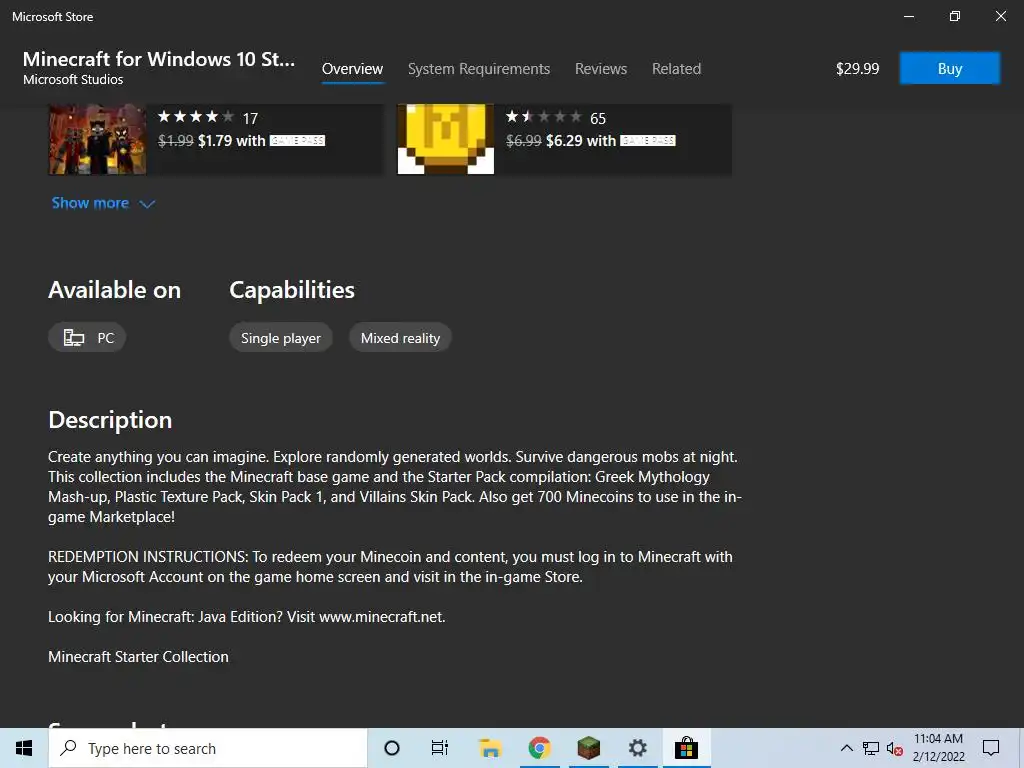
Task: Select the Mixed reality capability chip
Action: tap(400, 338)
